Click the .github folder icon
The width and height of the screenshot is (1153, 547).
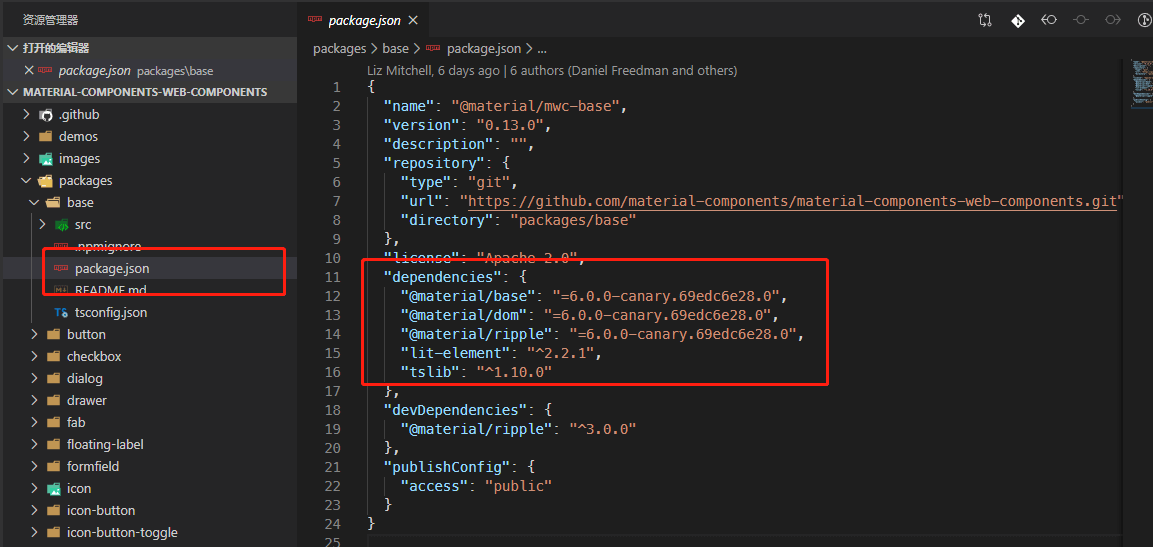pyautogui.click(x=45, y=115)
